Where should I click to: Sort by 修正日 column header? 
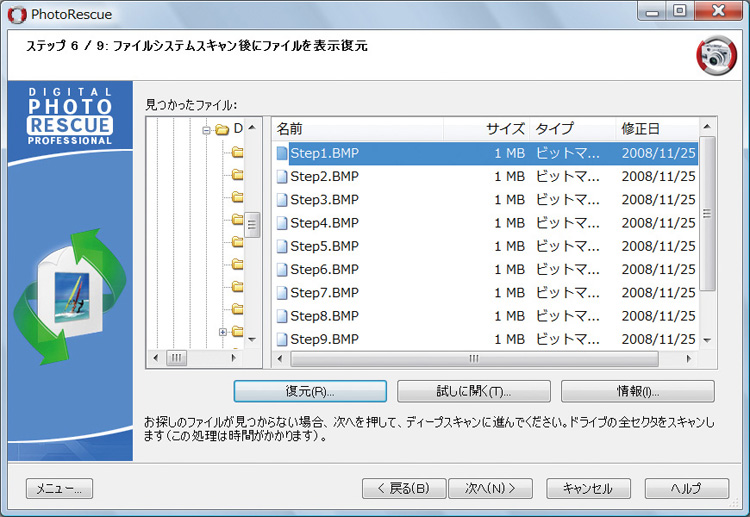point(657,129)
